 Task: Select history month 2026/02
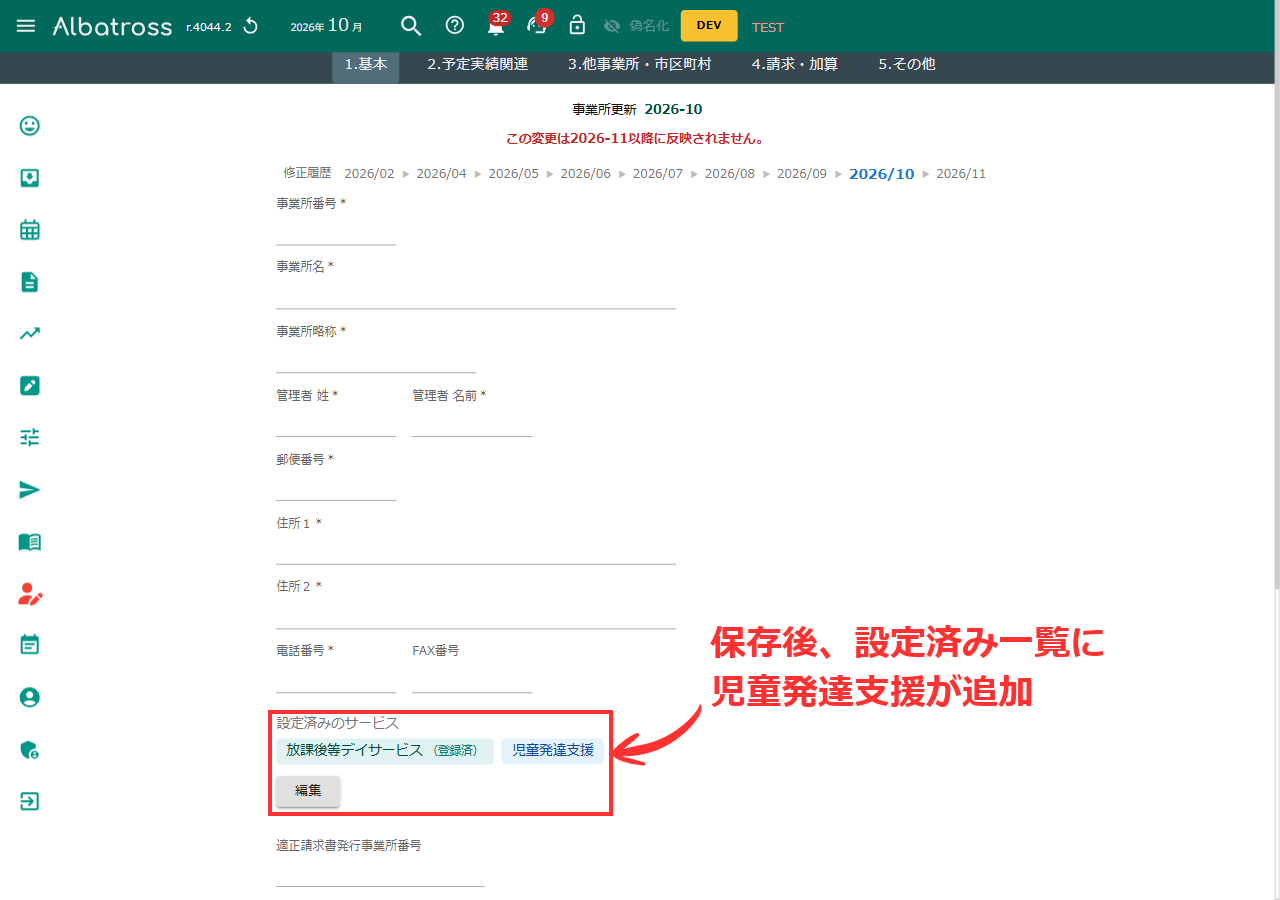pyautogui.click(x=370, y=174)
